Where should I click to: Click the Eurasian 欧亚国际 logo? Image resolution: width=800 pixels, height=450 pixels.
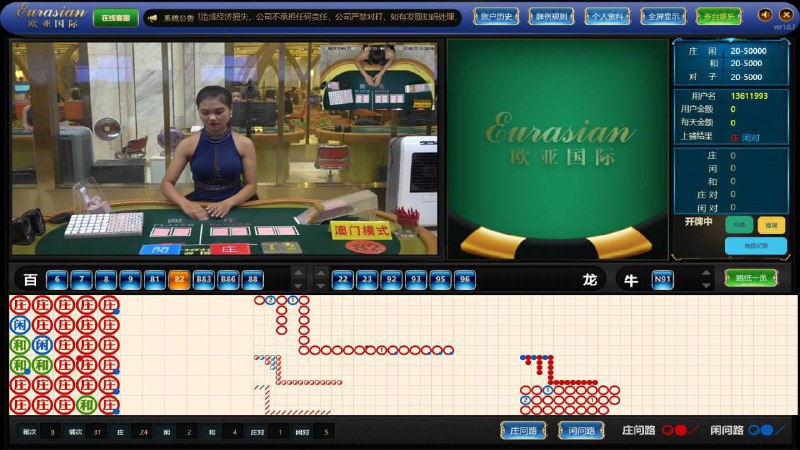pyautogui.click(x=50, y=16)
